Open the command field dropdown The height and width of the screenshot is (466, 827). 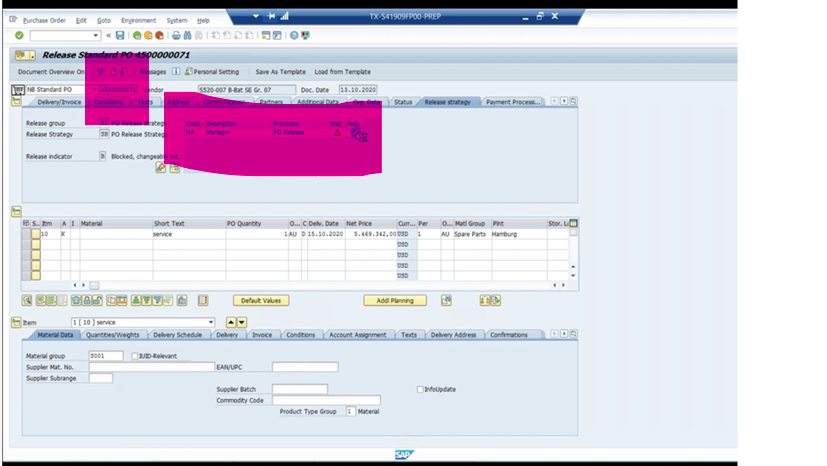coord(95,35)
